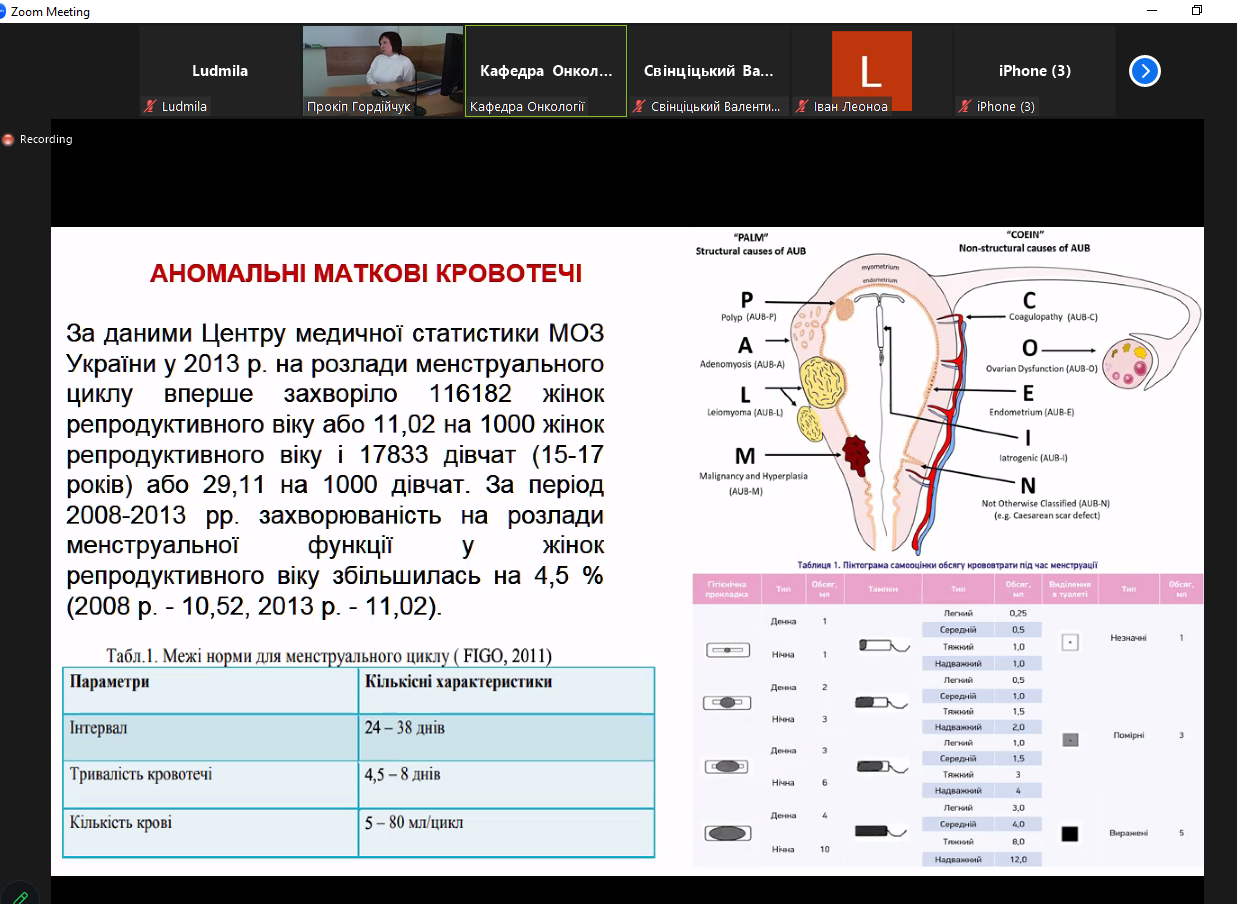The image size is (1237, 904).
Task: Click the Помірні row label in pictogram
Action: pos(1129,735)
